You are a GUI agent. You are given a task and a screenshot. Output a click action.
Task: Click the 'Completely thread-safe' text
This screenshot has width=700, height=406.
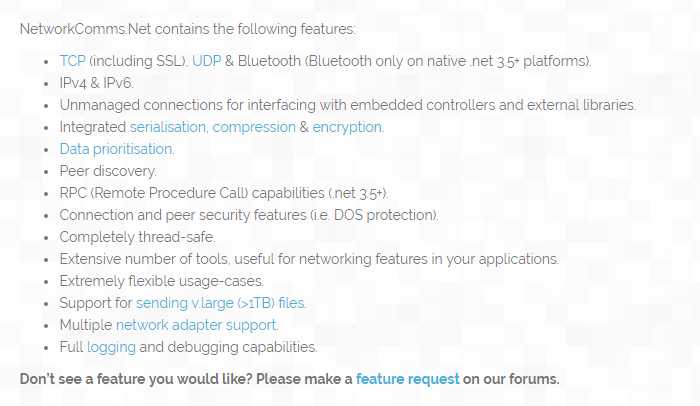138,237
